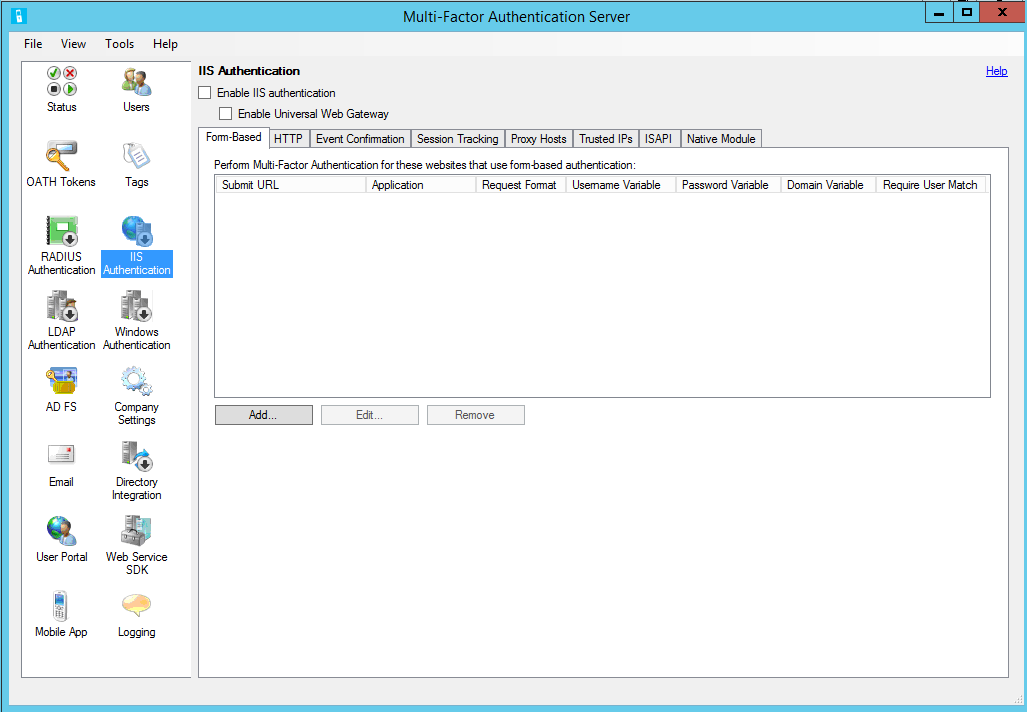Switch to the Session Tracking tab
The width and height of the screenshot is (1027, 712).
tap(458, 139)
